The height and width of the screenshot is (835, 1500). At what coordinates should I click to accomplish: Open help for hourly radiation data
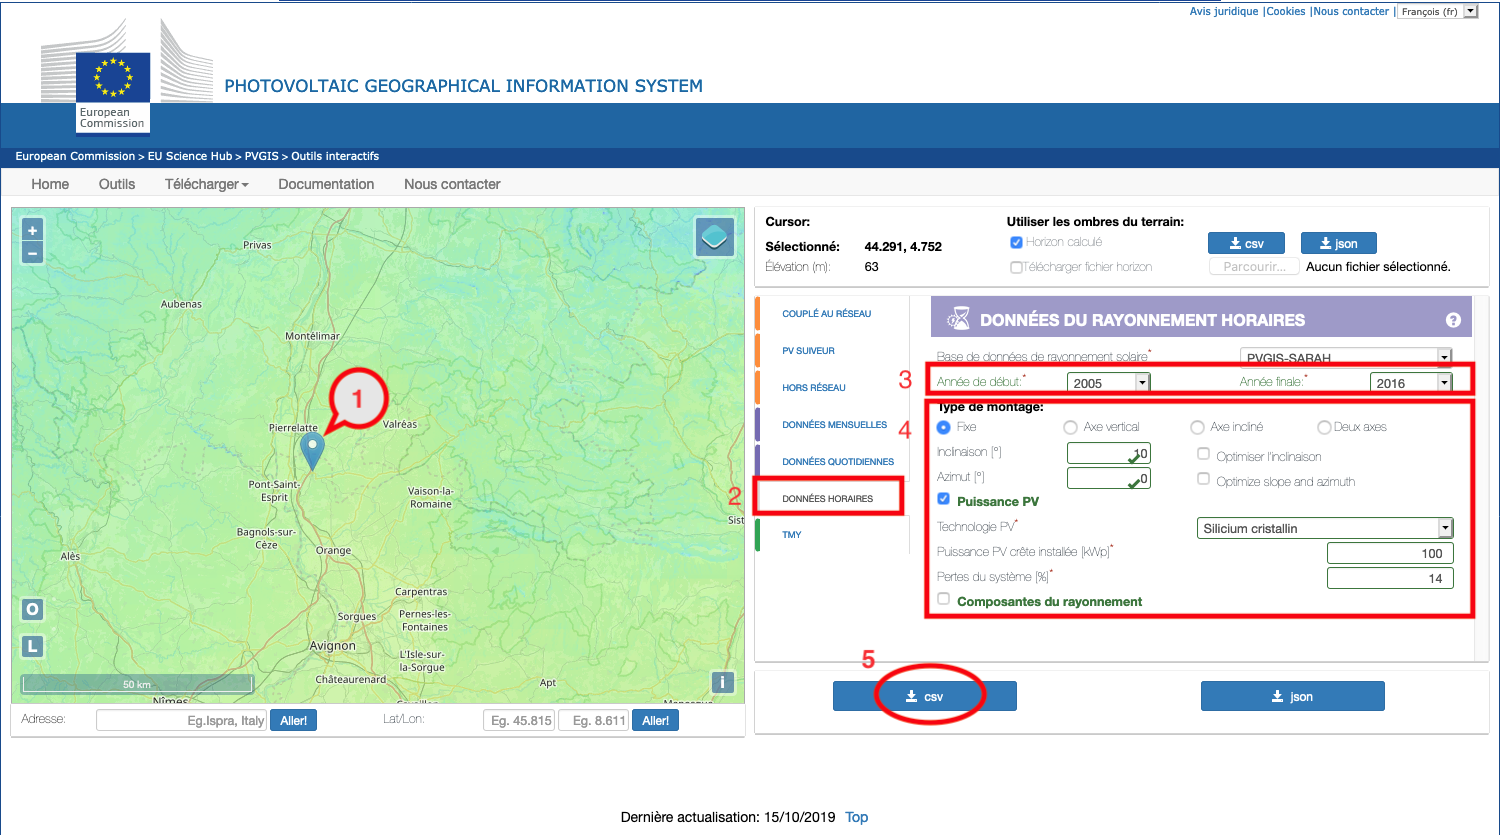(x=1453, y=320)
